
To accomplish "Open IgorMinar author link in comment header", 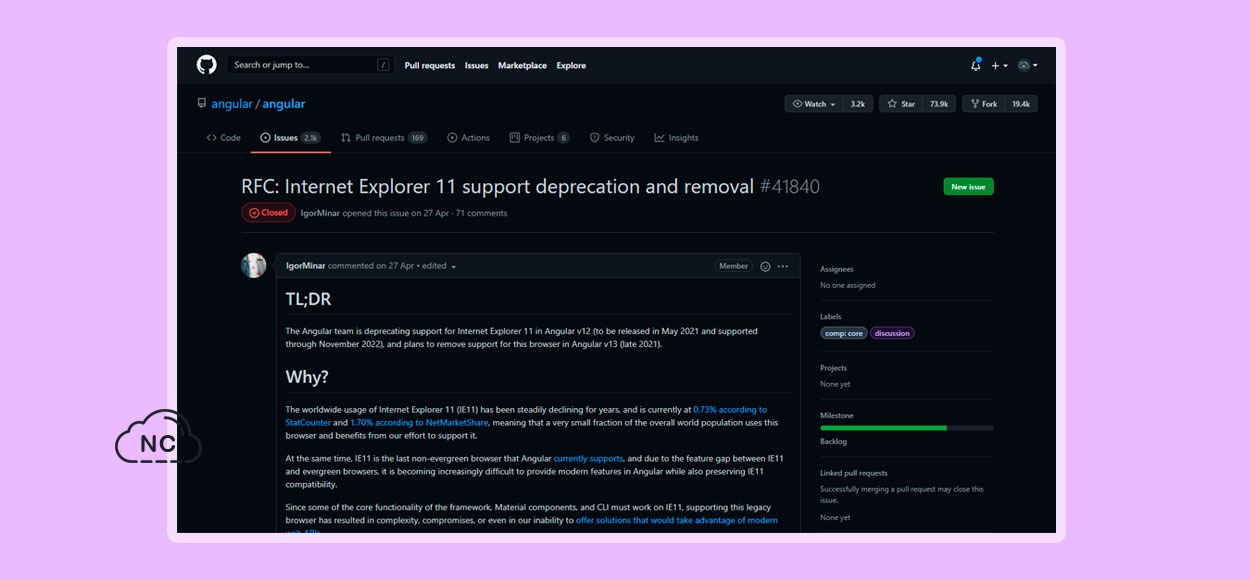I will click(305, 266).
